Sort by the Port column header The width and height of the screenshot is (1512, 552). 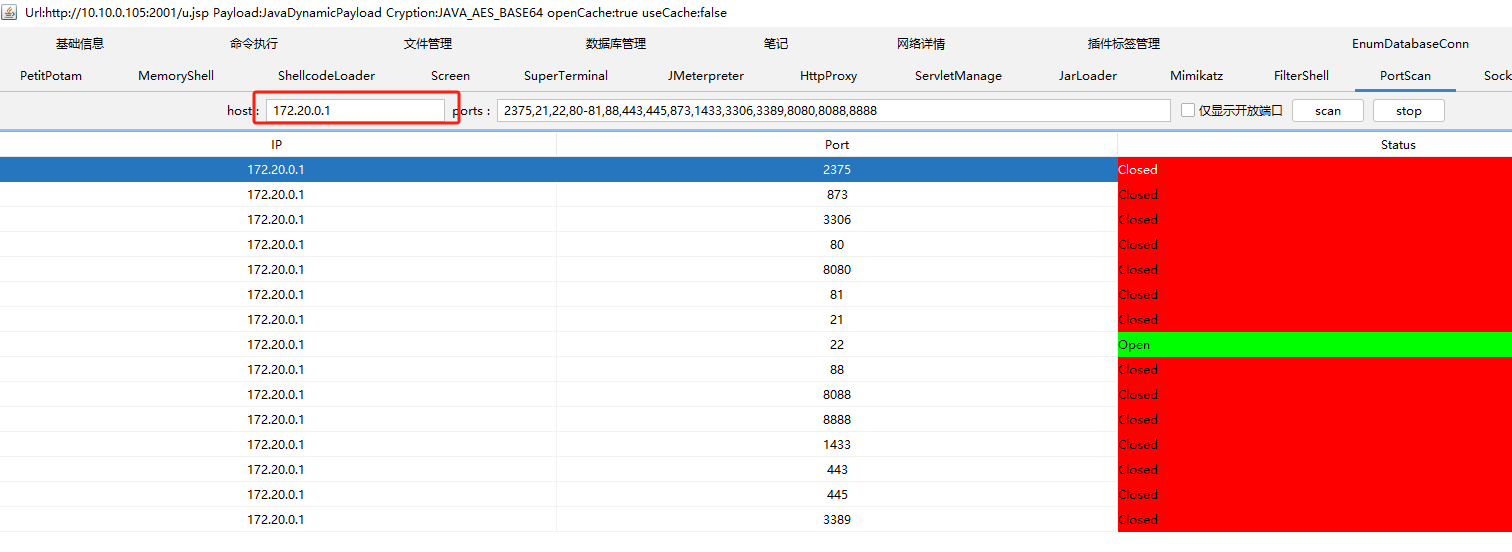tap(837, 145)
